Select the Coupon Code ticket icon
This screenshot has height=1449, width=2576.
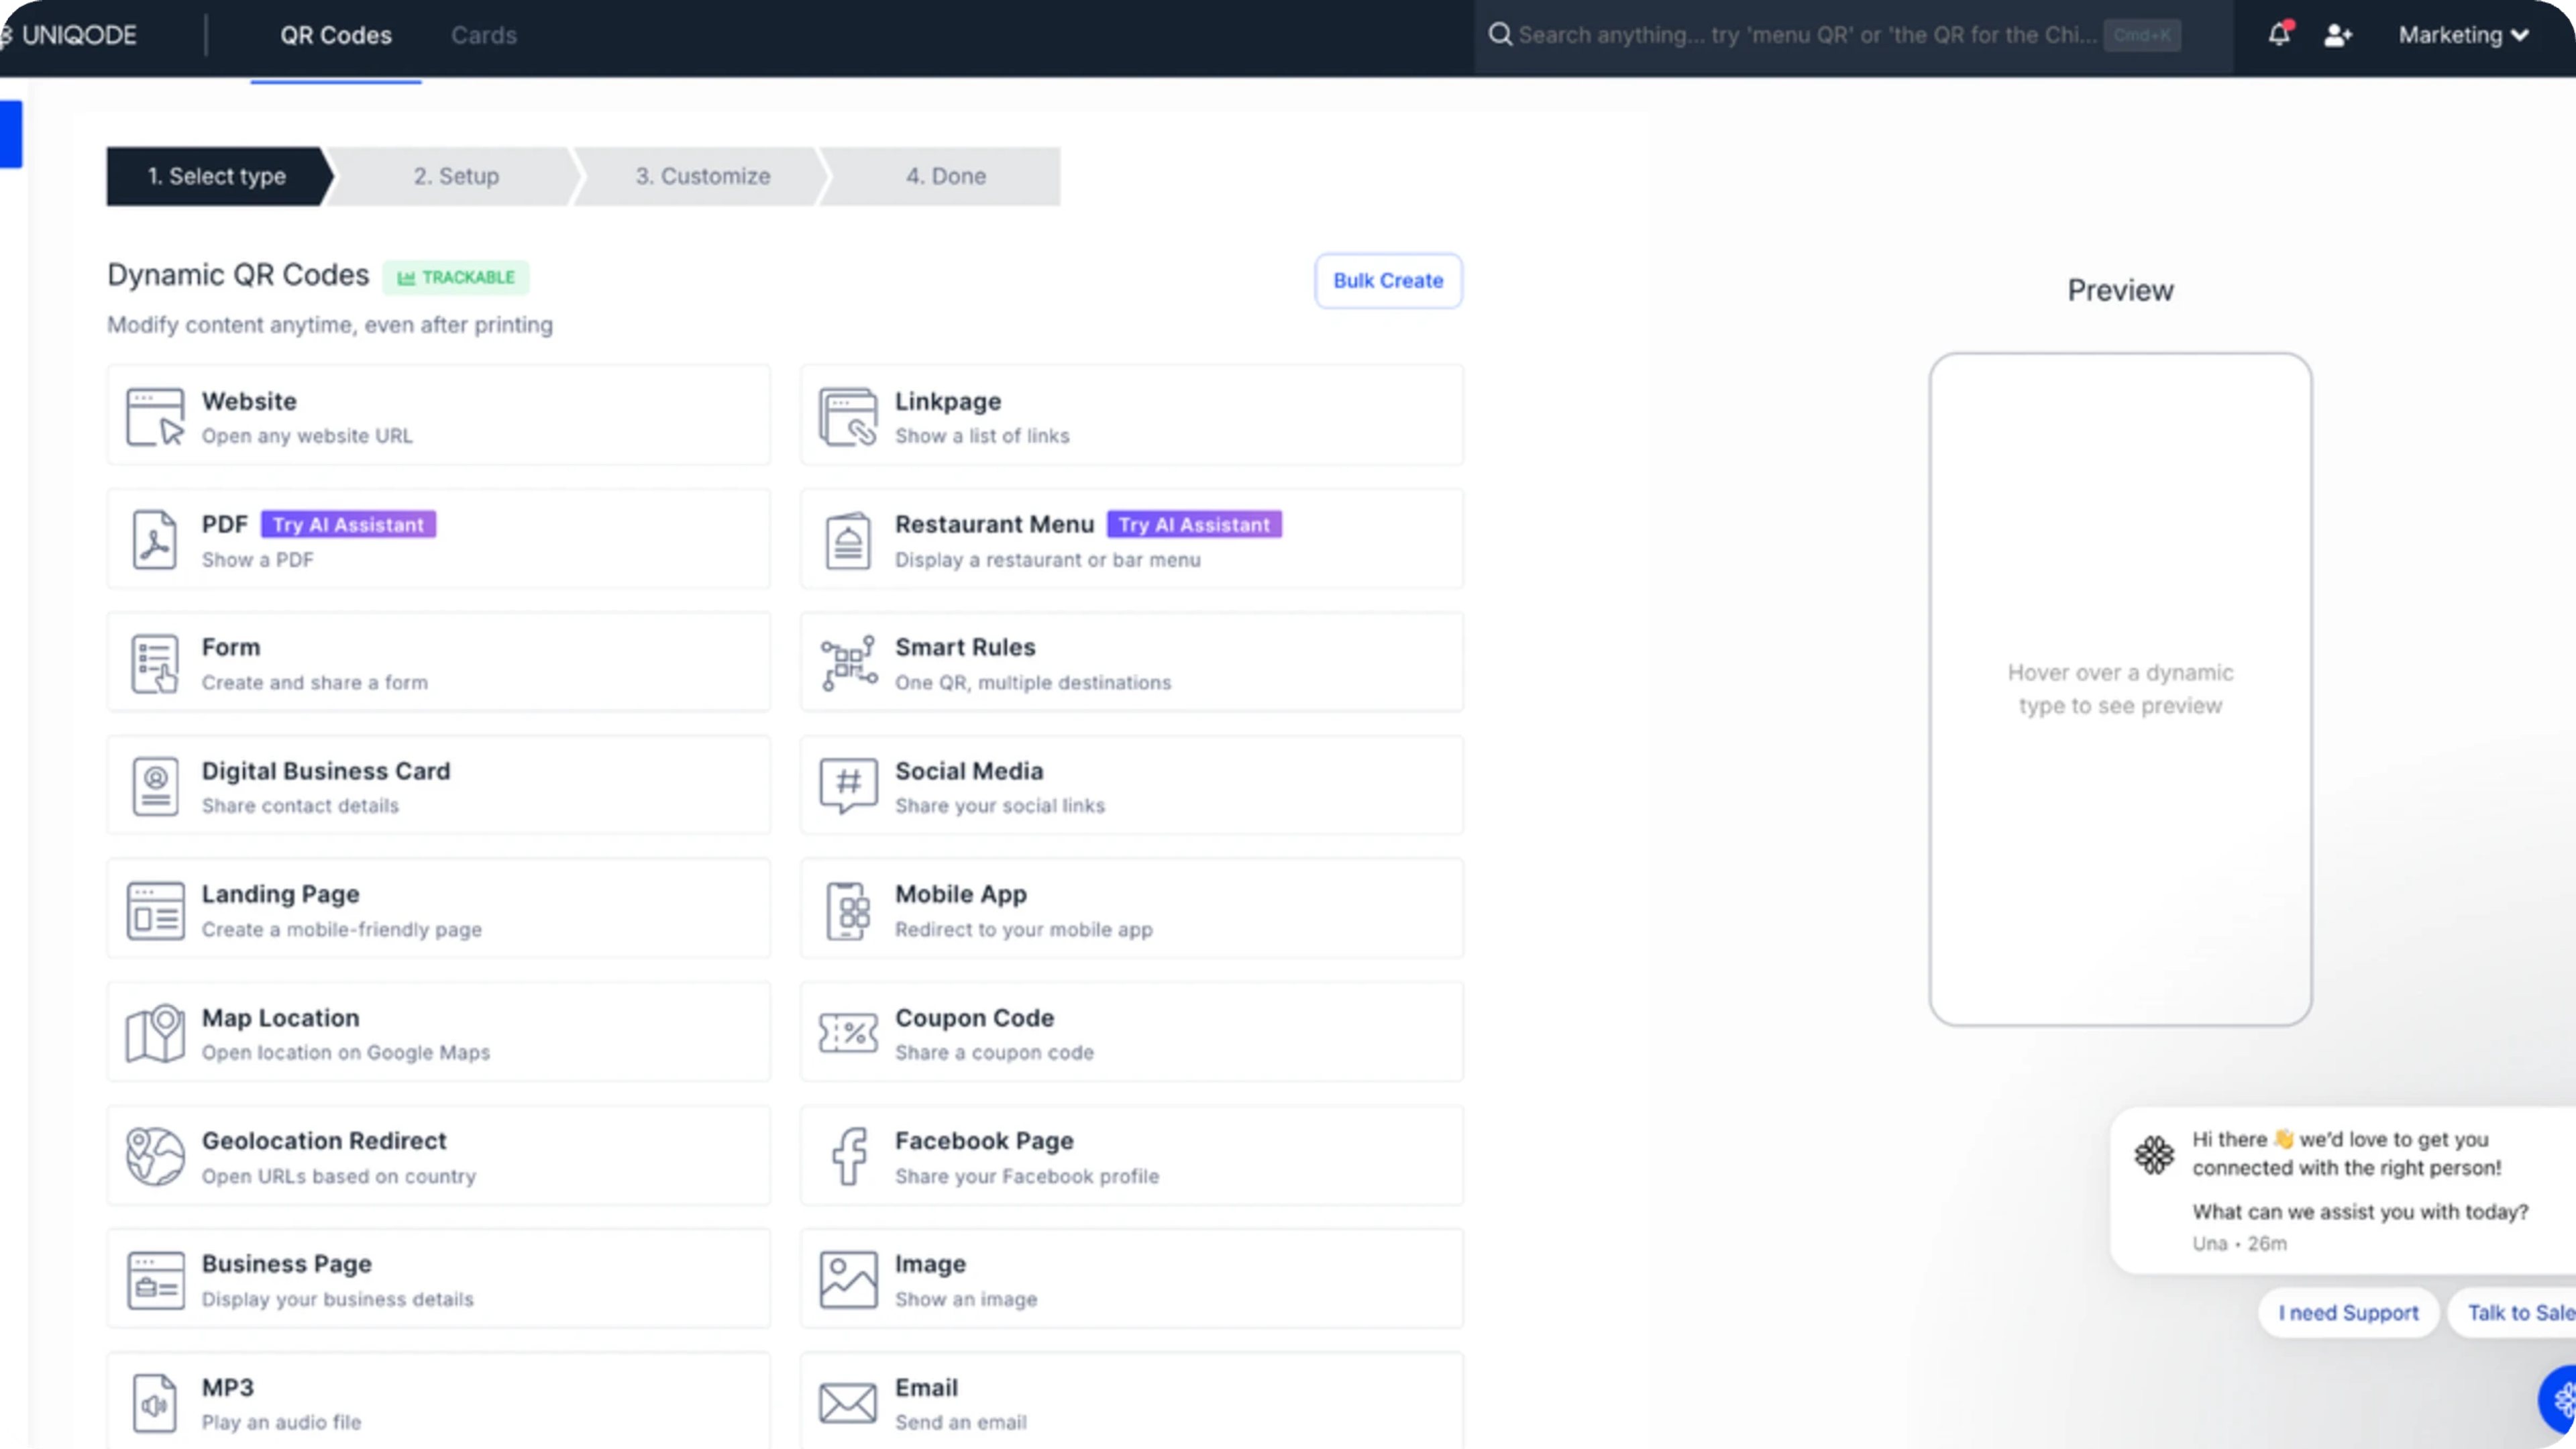pos(848,1033)
